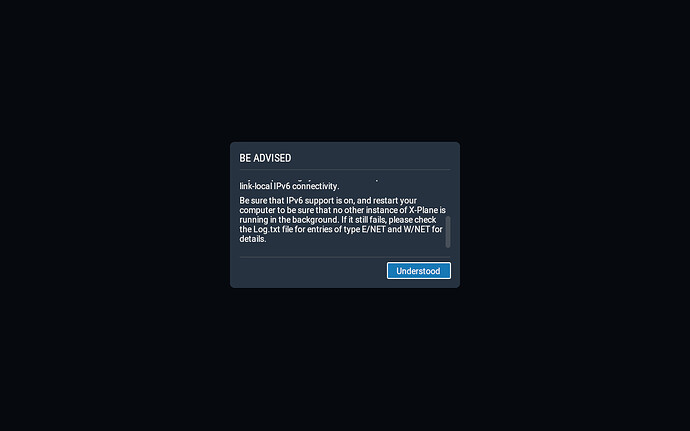Click the scrollbar track above the thumb
The image size is (690, 431).
click(x=448, y=197)
